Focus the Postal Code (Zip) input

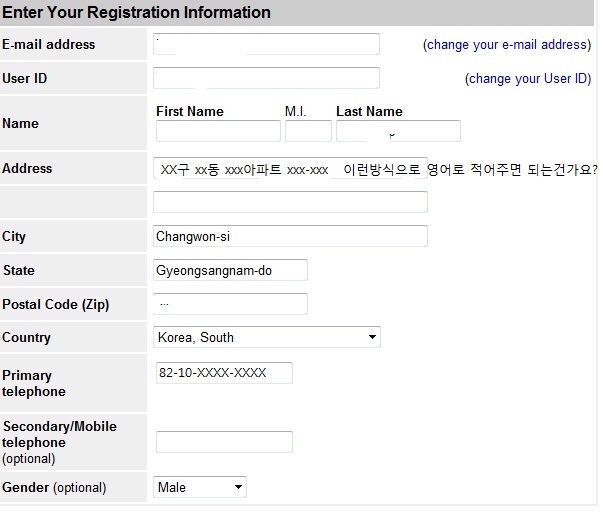click(230, 303)
